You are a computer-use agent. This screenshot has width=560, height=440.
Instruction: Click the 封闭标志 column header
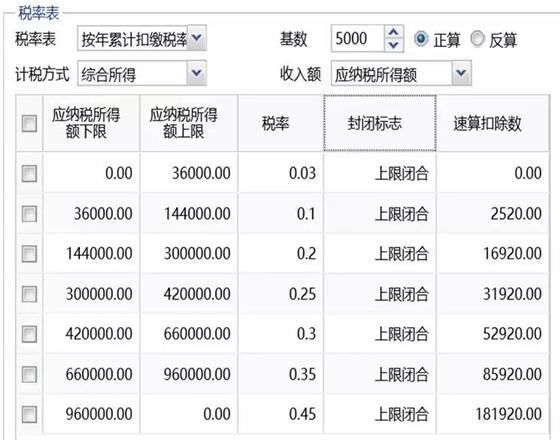pos(380,123)
